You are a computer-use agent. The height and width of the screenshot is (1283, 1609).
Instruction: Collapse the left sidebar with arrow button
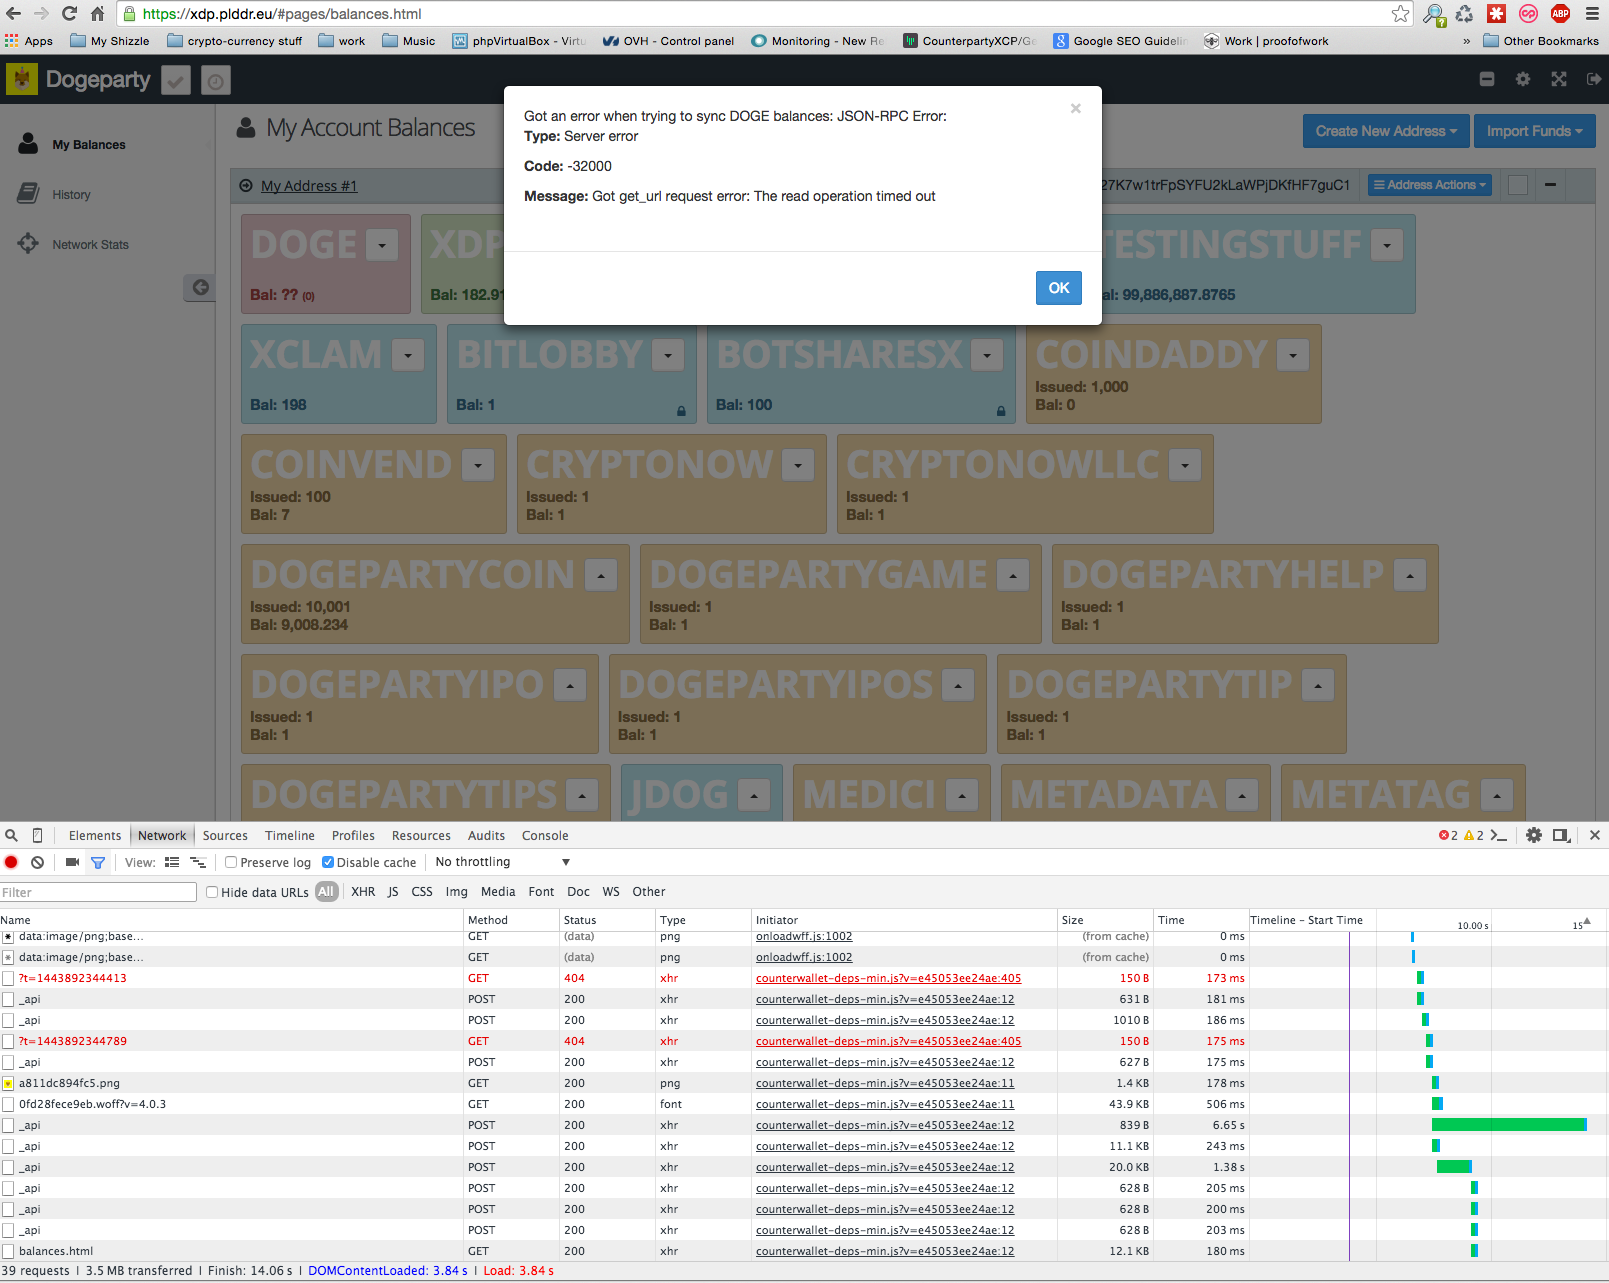200,288
